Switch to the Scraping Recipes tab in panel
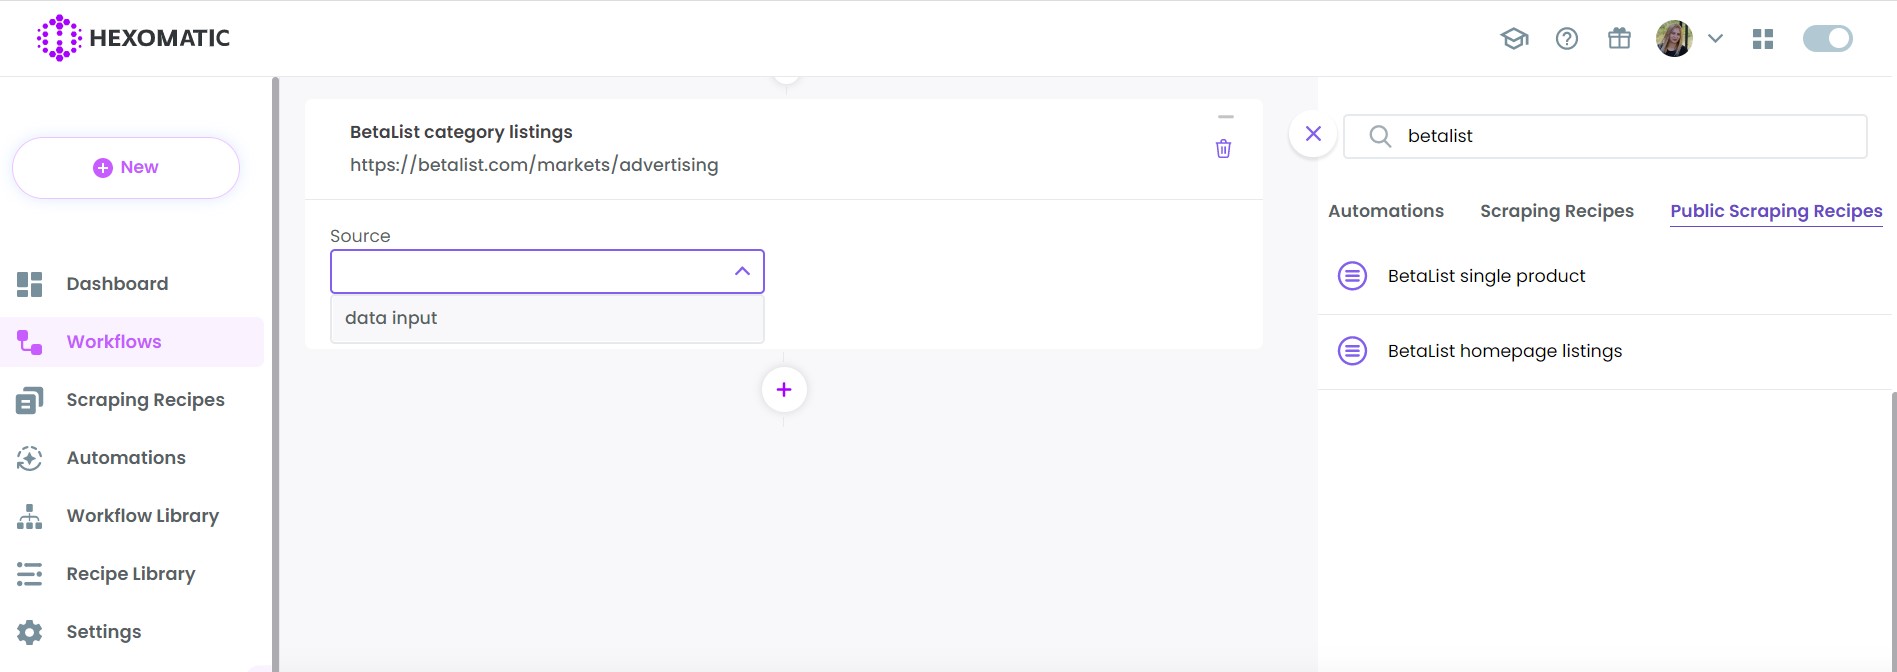The height and width of the screenshot is (672, 1897). pos(1556,210)
